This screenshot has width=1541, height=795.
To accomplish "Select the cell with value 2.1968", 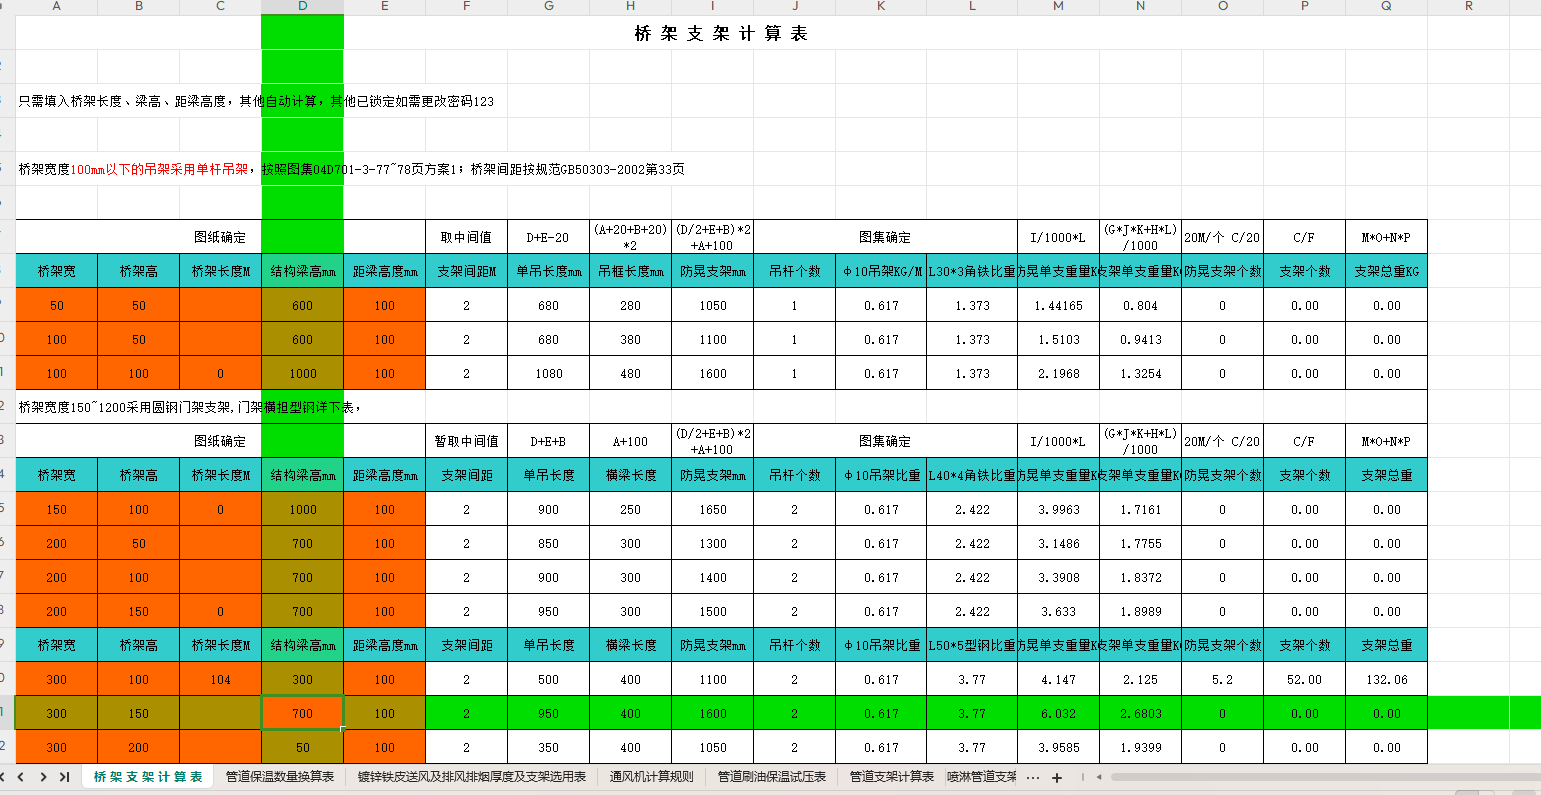I will pyautogui.click(x=1058, y=373).
